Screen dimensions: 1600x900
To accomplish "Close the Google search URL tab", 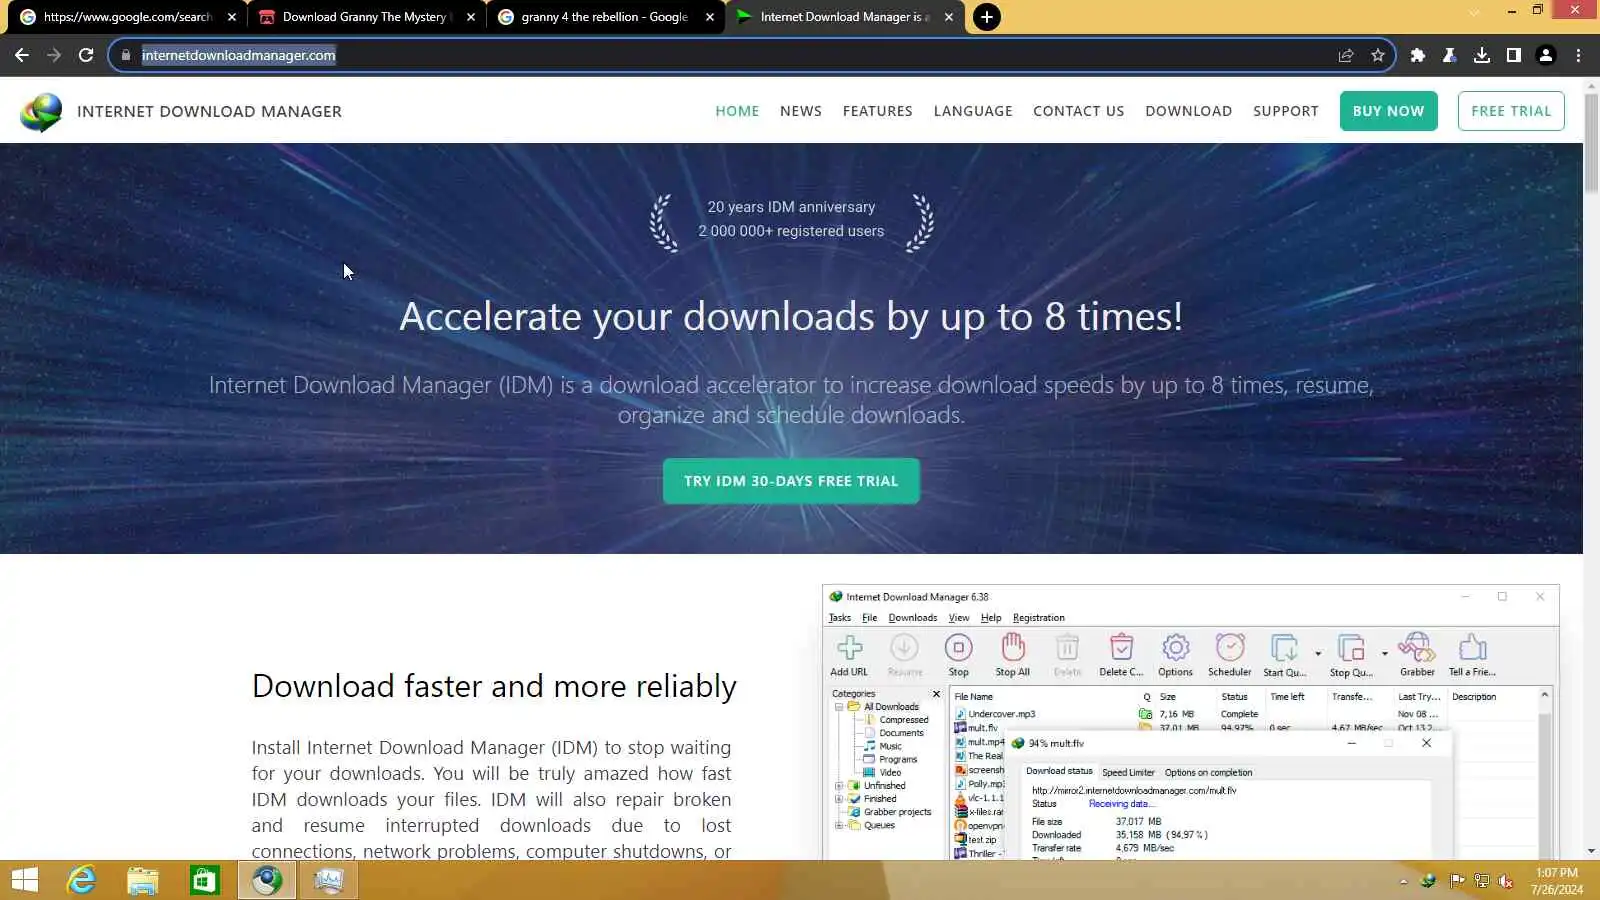I will click(232, 17).
